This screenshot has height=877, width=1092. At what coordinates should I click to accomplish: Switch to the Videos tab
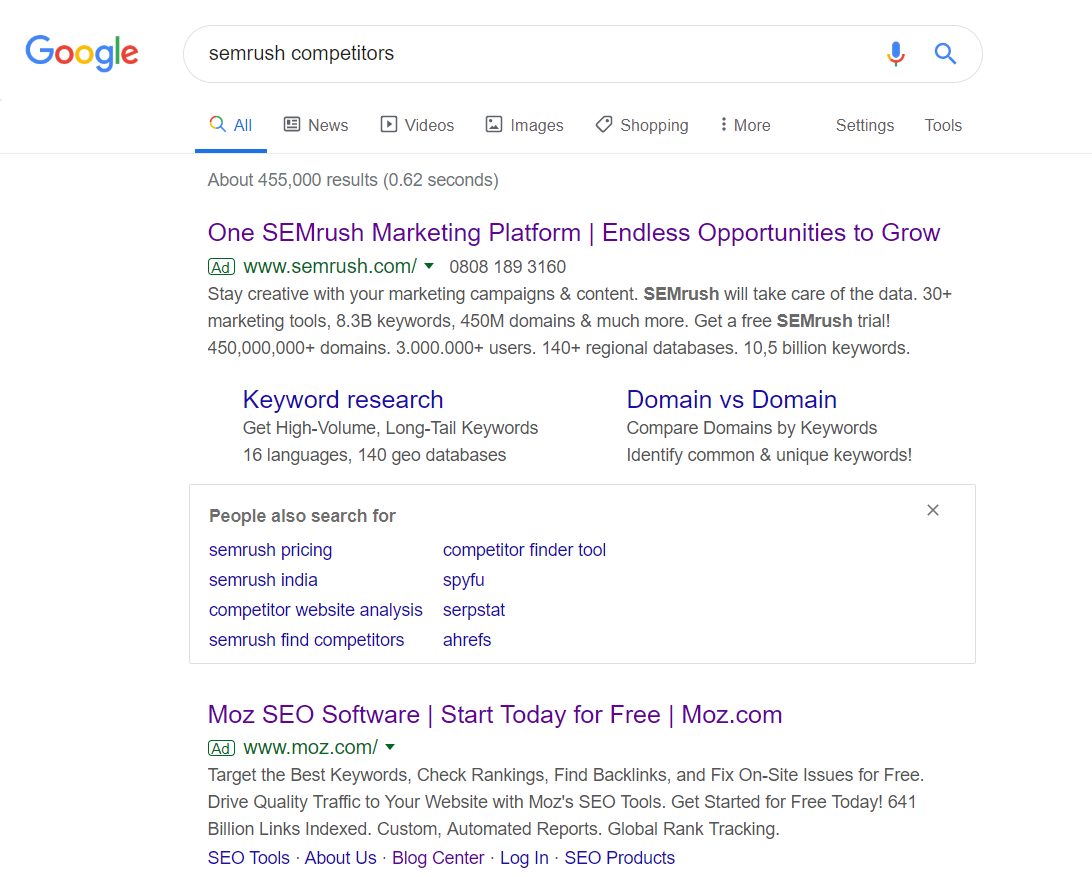[x=417, y=125]
